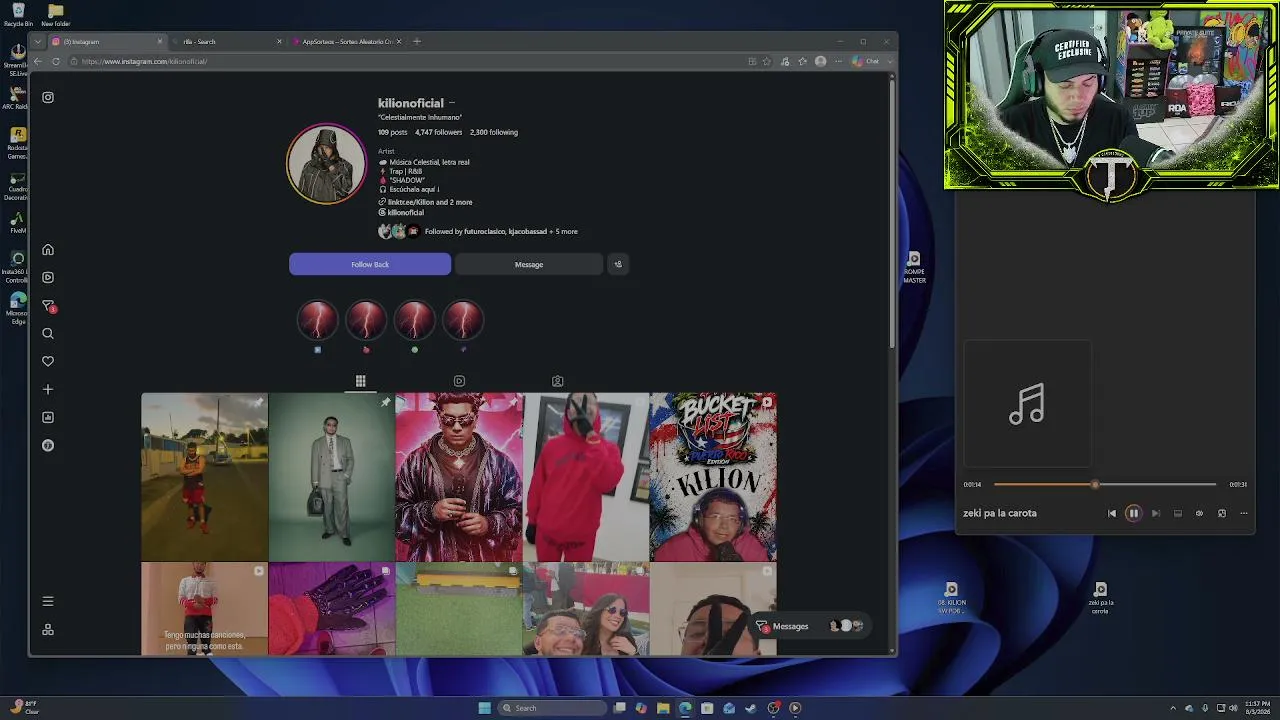1280x720 pixels.
Task: Pause the song in media player
Action: coord(1133,513)
